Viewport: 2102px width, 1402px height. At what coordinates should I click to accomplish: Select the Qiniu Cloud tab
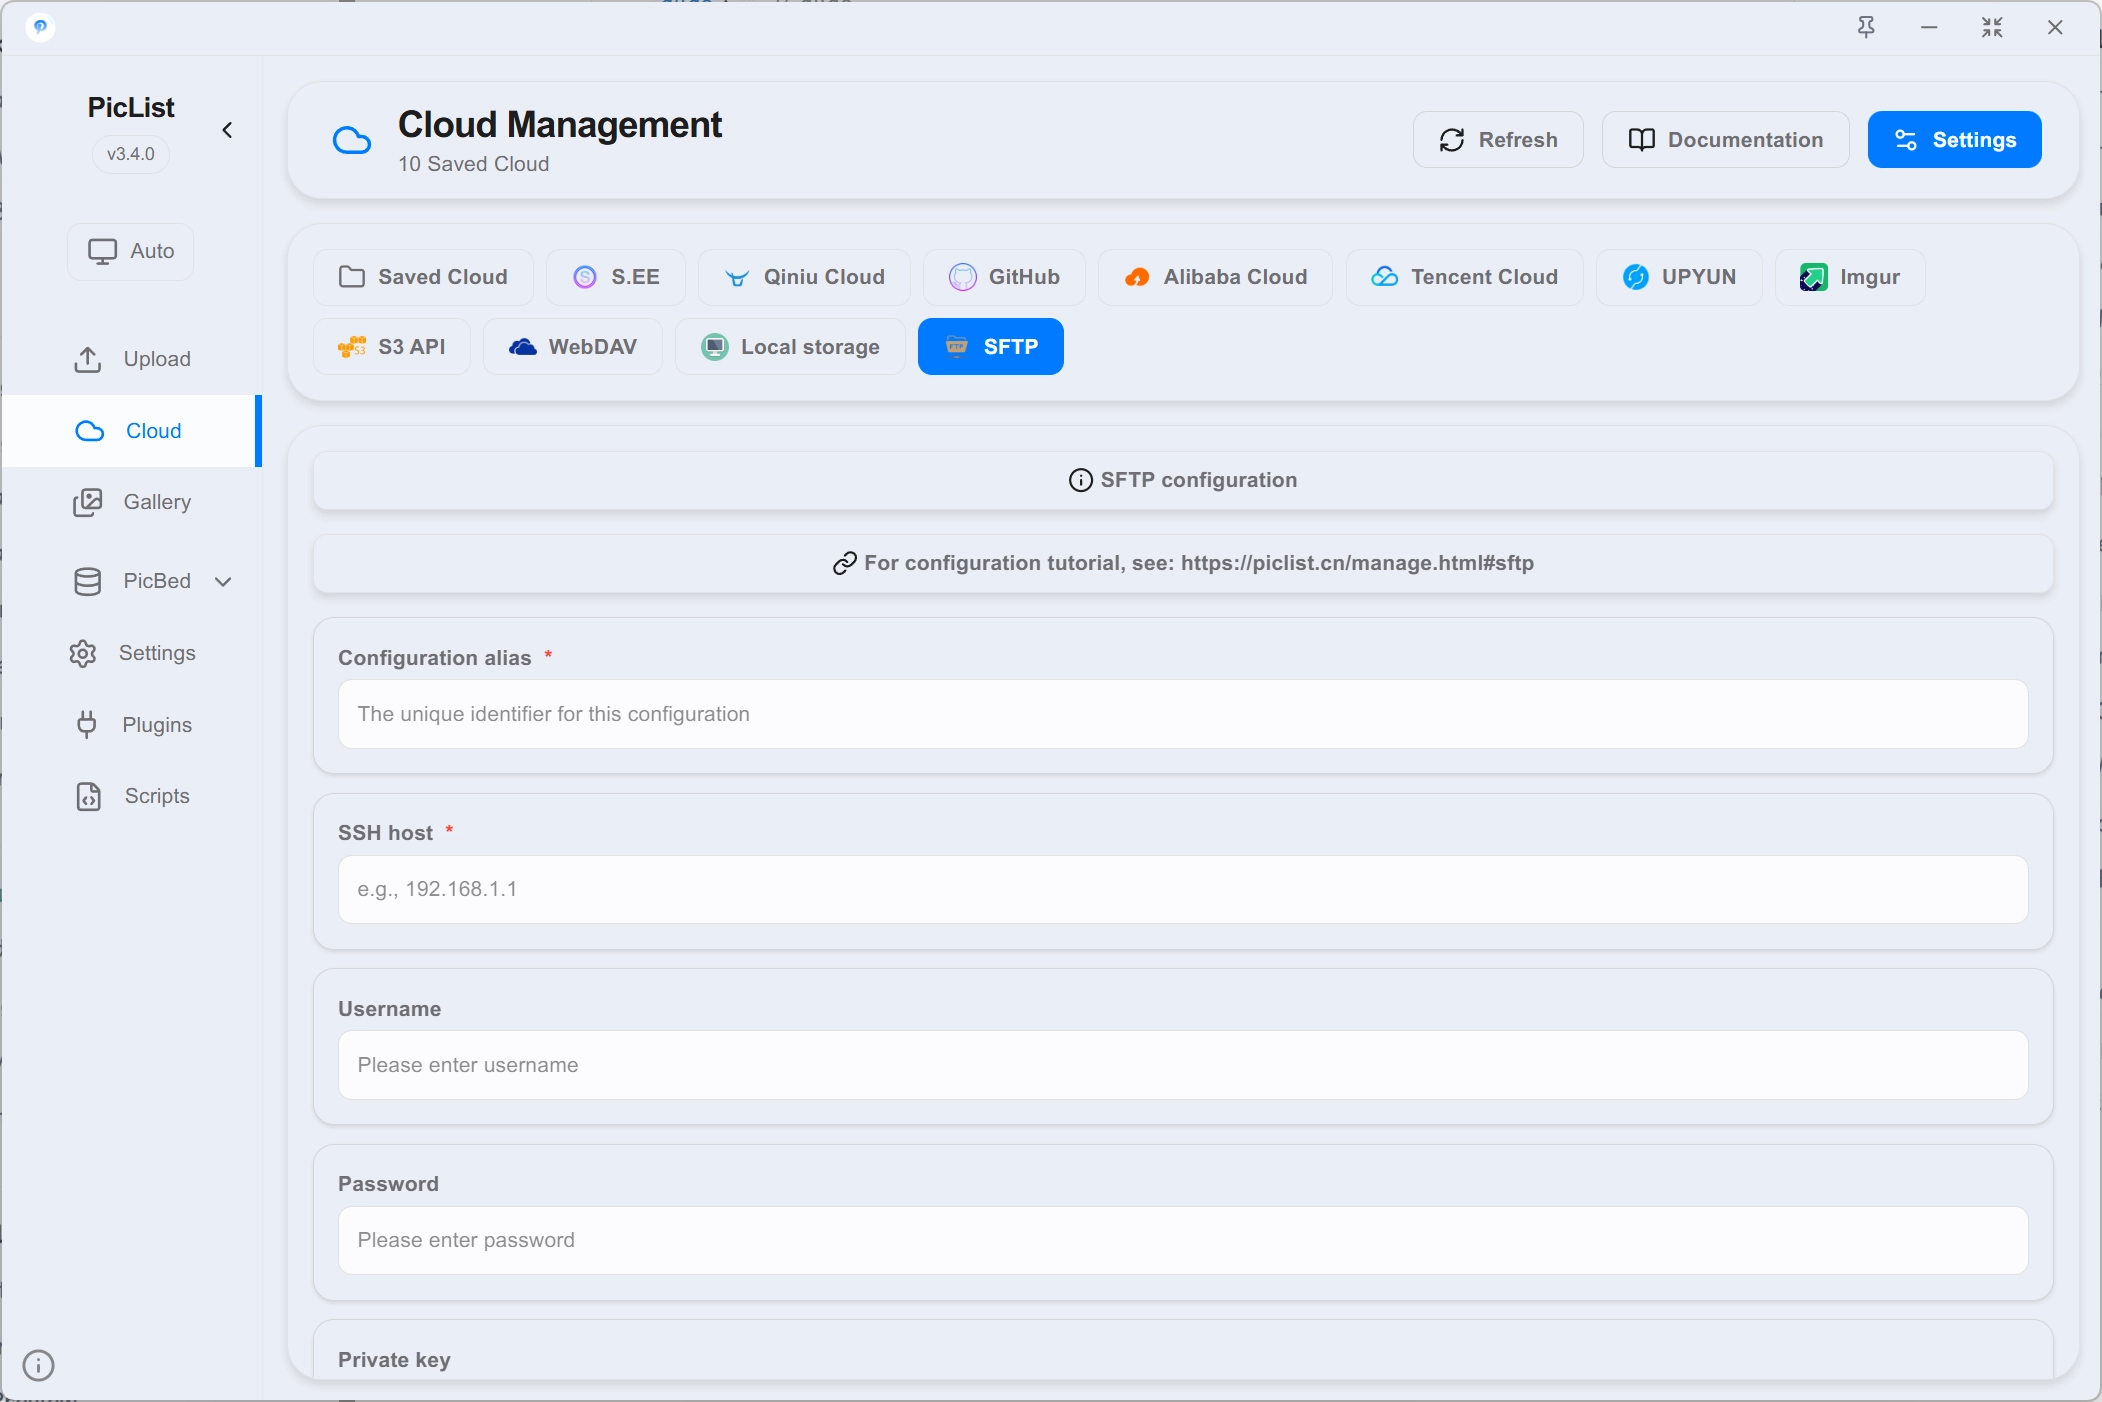click(x=804, y=277)
